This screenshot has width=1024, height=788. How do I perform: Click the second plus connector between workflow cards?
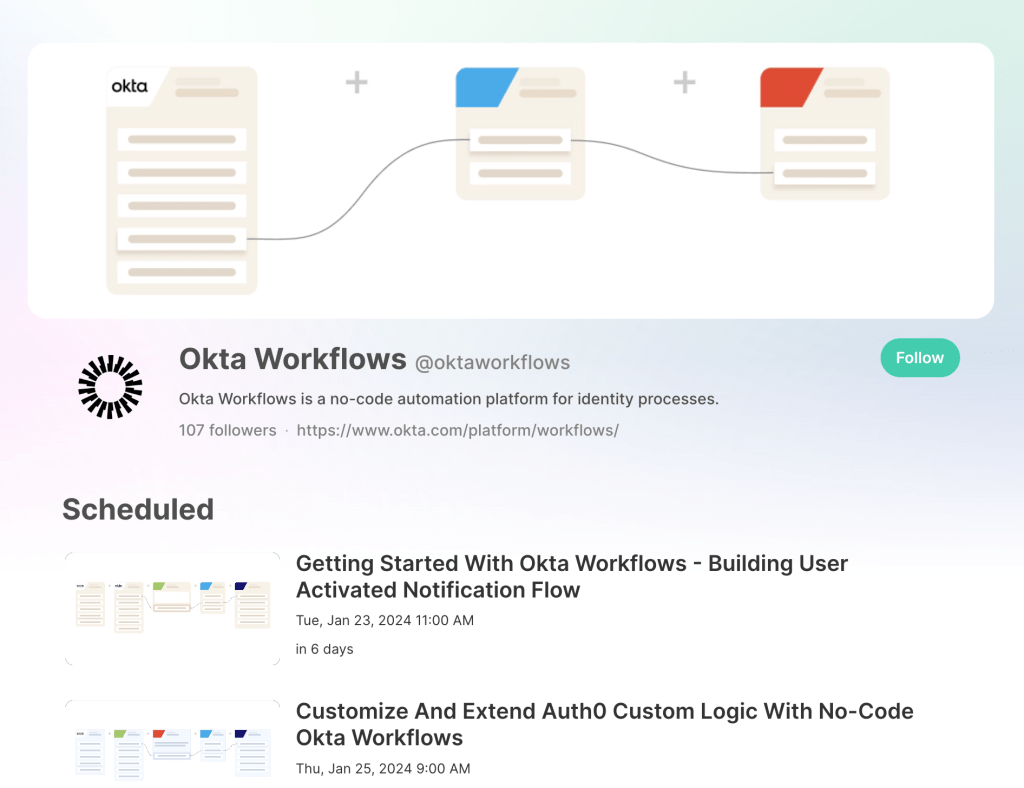click(x=684, y=82)
